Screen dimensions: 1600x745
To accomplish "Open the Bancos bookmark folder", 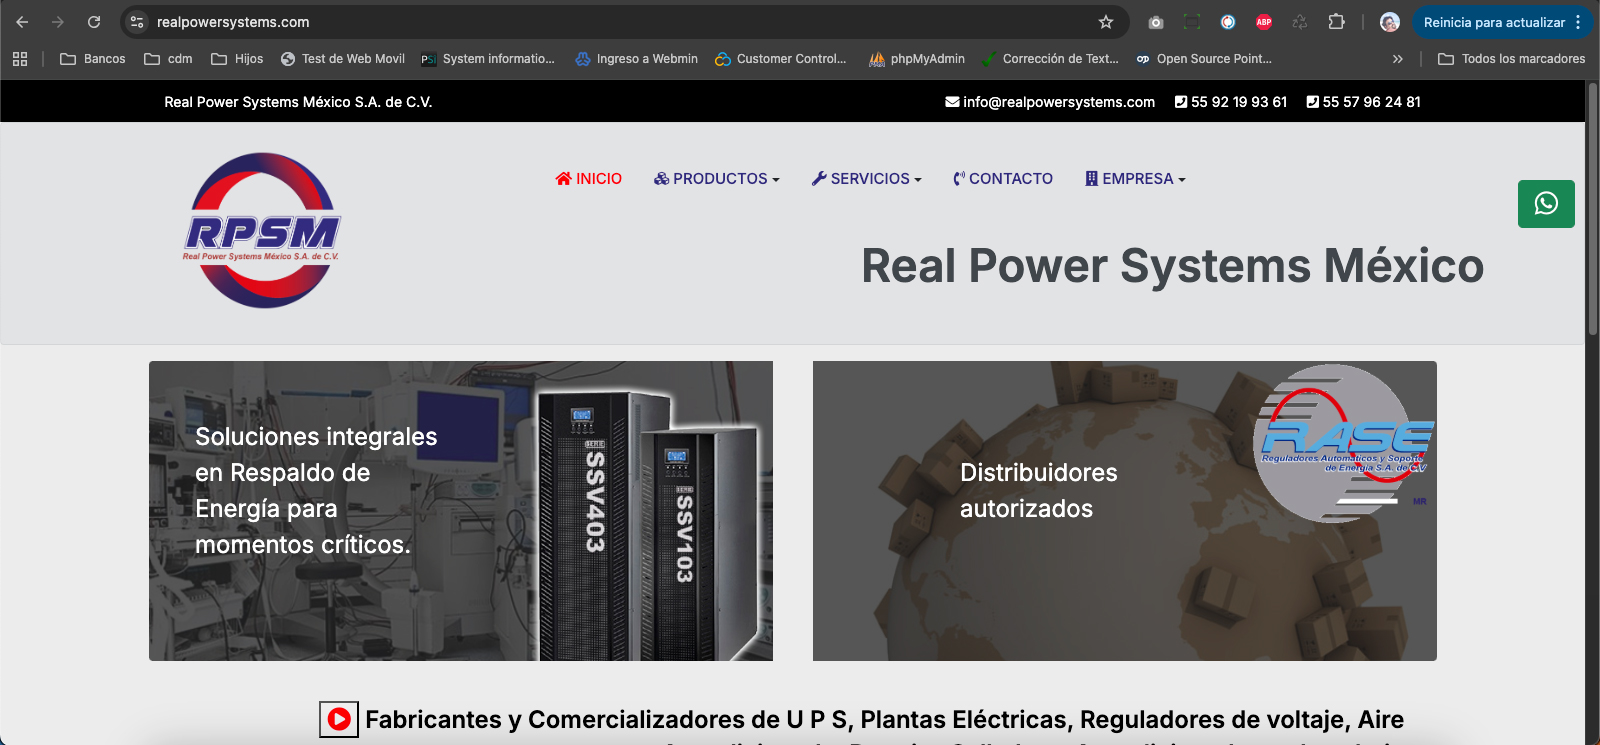I will 93,59.
